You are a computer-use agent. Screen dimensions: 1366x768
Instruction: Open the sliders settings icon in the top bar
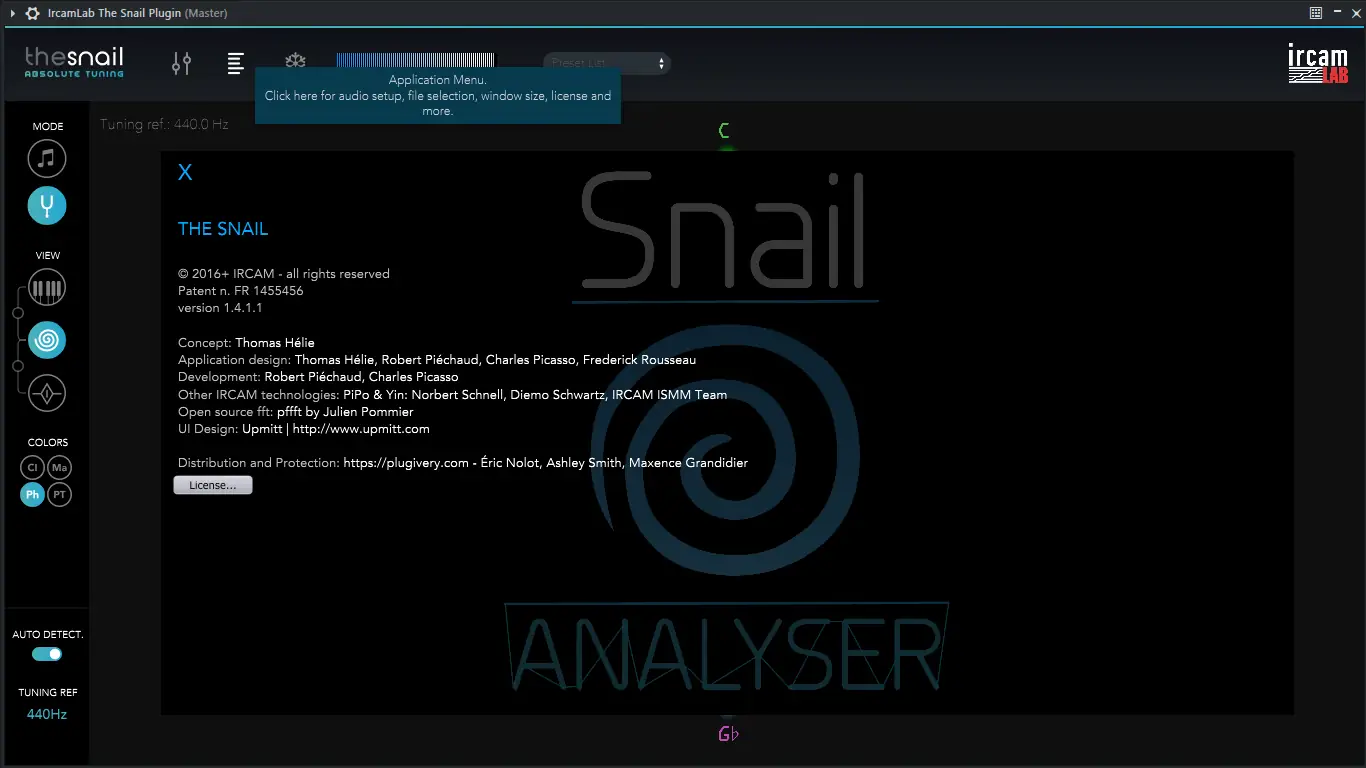tap(181, 63)
